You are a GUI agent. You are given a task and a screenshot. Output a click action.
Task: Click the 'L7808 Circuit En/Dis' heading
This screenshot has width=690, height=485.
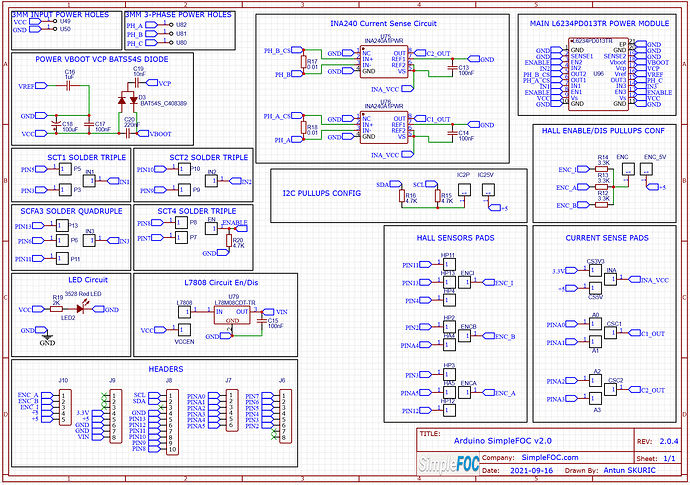[x=221, y=283]
